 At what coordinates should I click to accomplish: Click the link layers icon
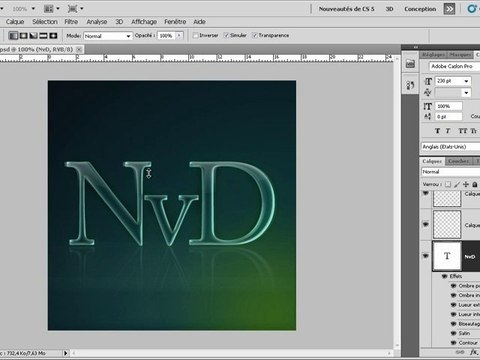(460, 352)
